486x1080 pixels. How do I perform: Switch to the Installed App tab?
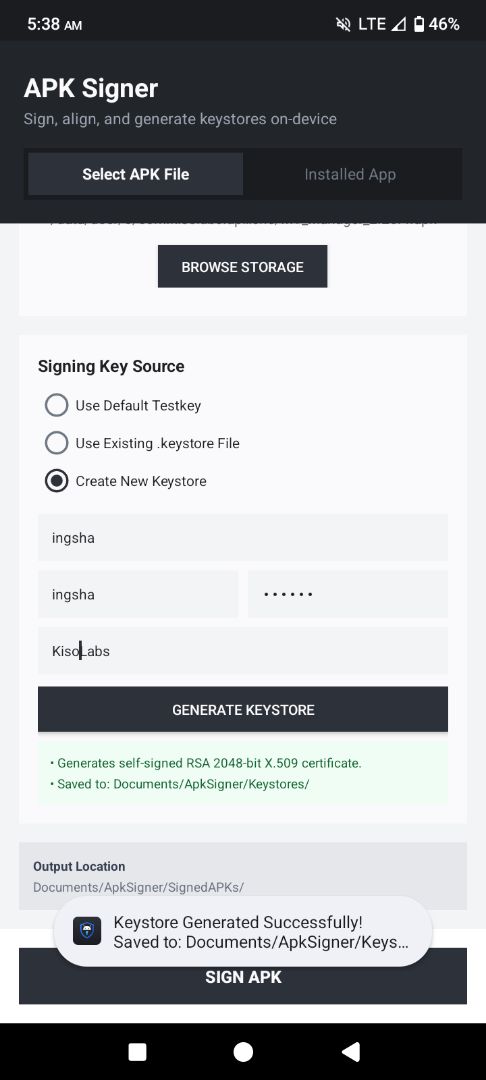click(x=350, y=174)
